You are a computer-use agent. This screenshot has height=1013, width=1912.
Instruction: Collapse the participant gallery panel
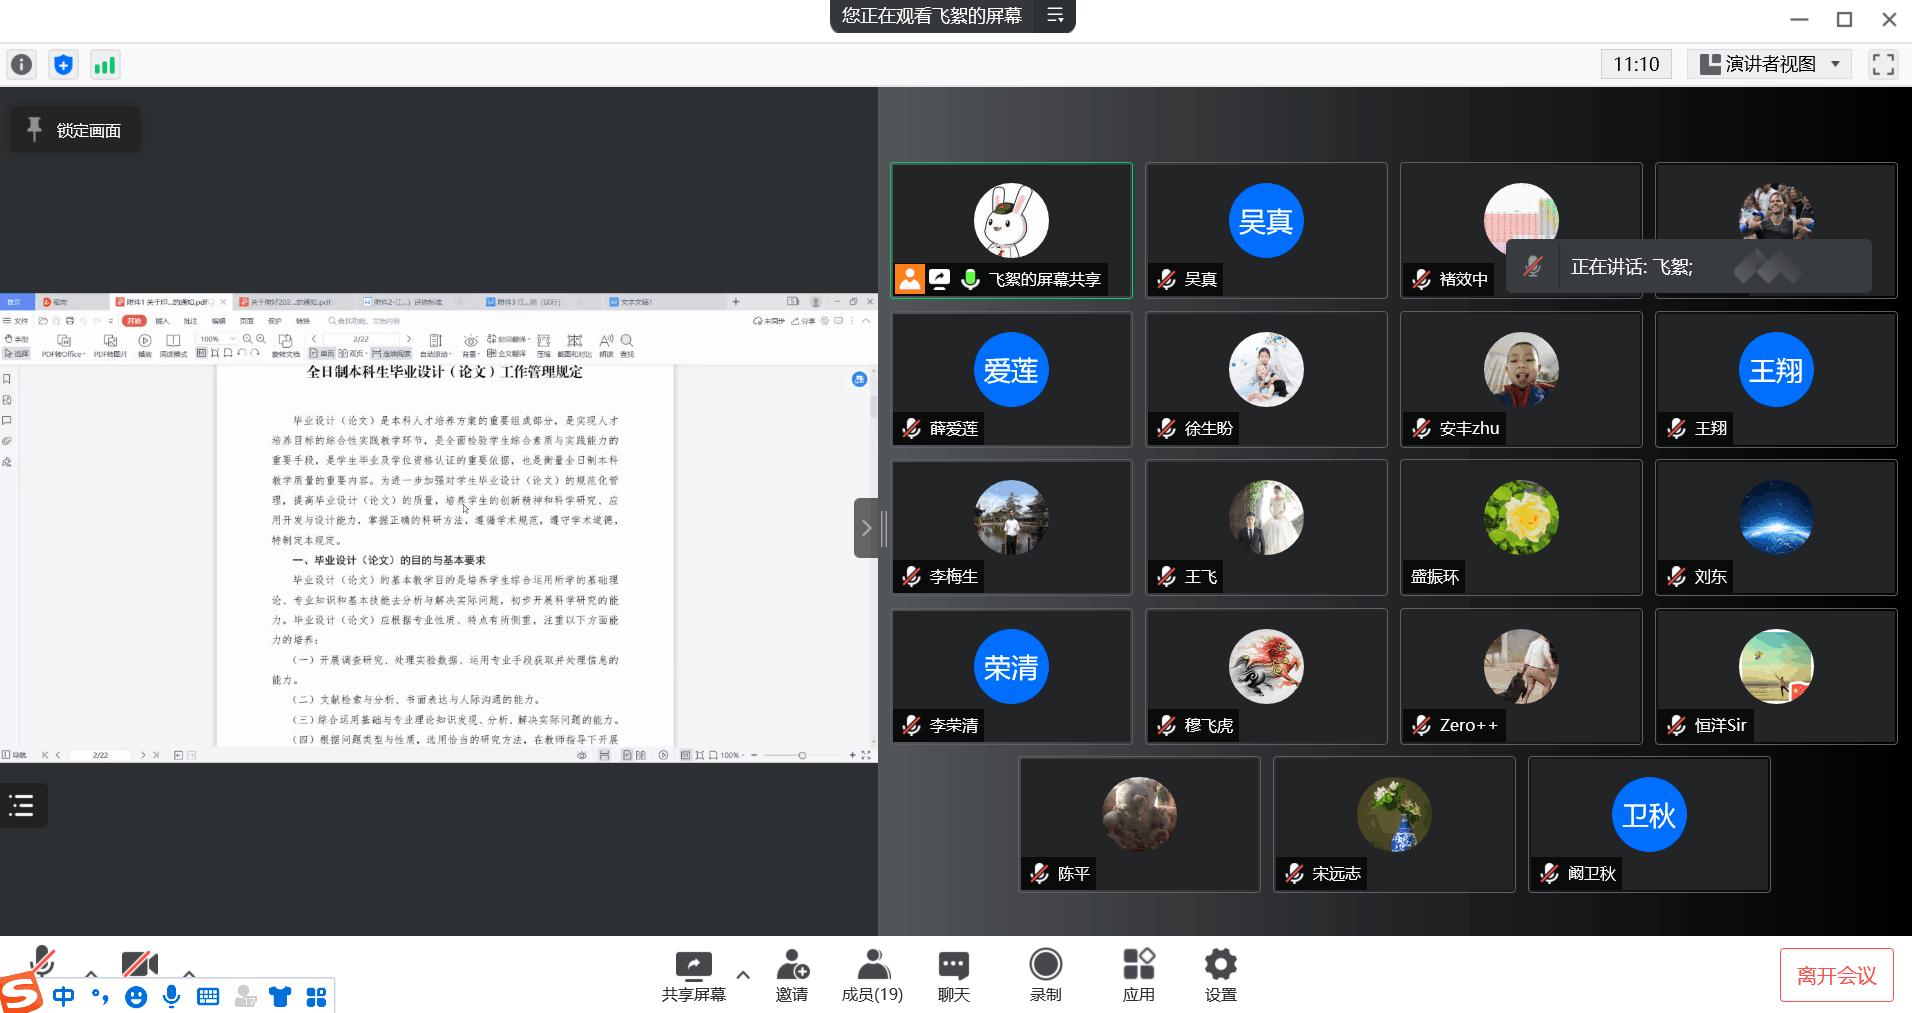tap(866, 528)
